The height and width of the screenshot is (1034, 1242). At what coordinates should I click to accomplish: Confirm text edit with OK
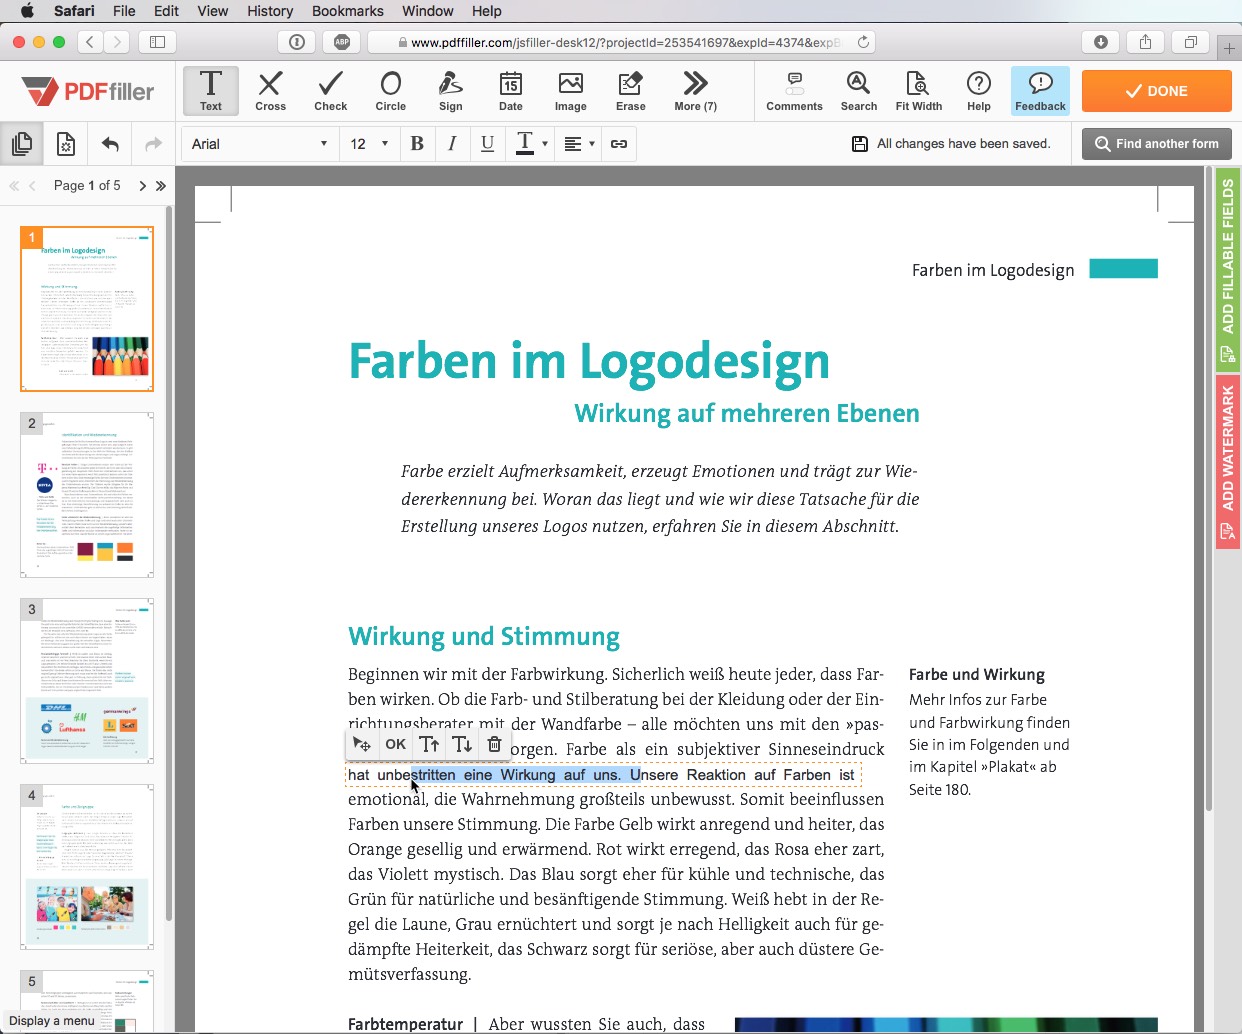coord(396,744)
